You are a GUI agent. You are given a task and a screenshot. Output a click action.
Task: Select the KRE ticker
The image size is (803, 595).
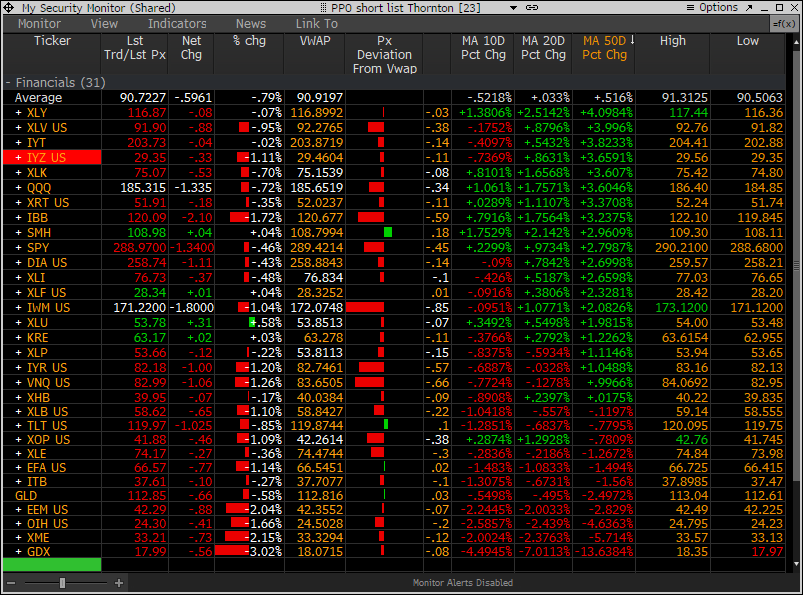[37, 338]
